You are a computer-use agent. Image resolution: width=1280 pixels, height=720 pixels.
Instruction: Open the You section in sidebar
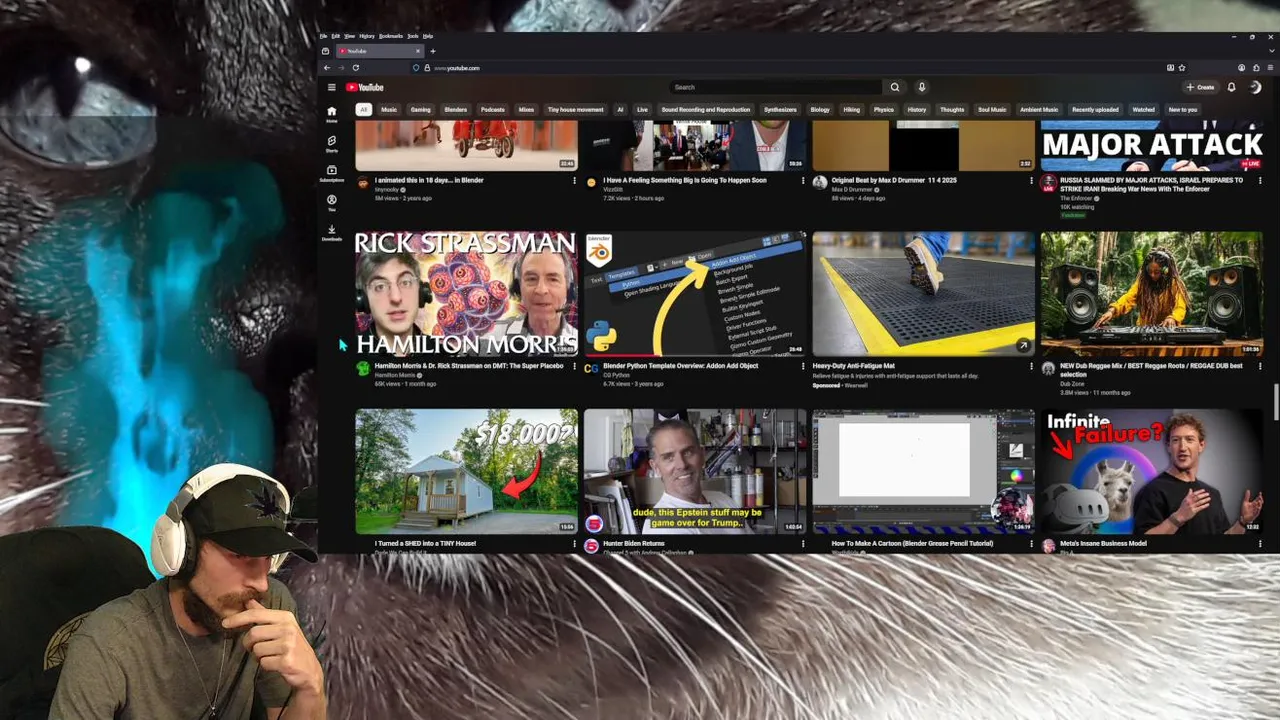[332, 202]
